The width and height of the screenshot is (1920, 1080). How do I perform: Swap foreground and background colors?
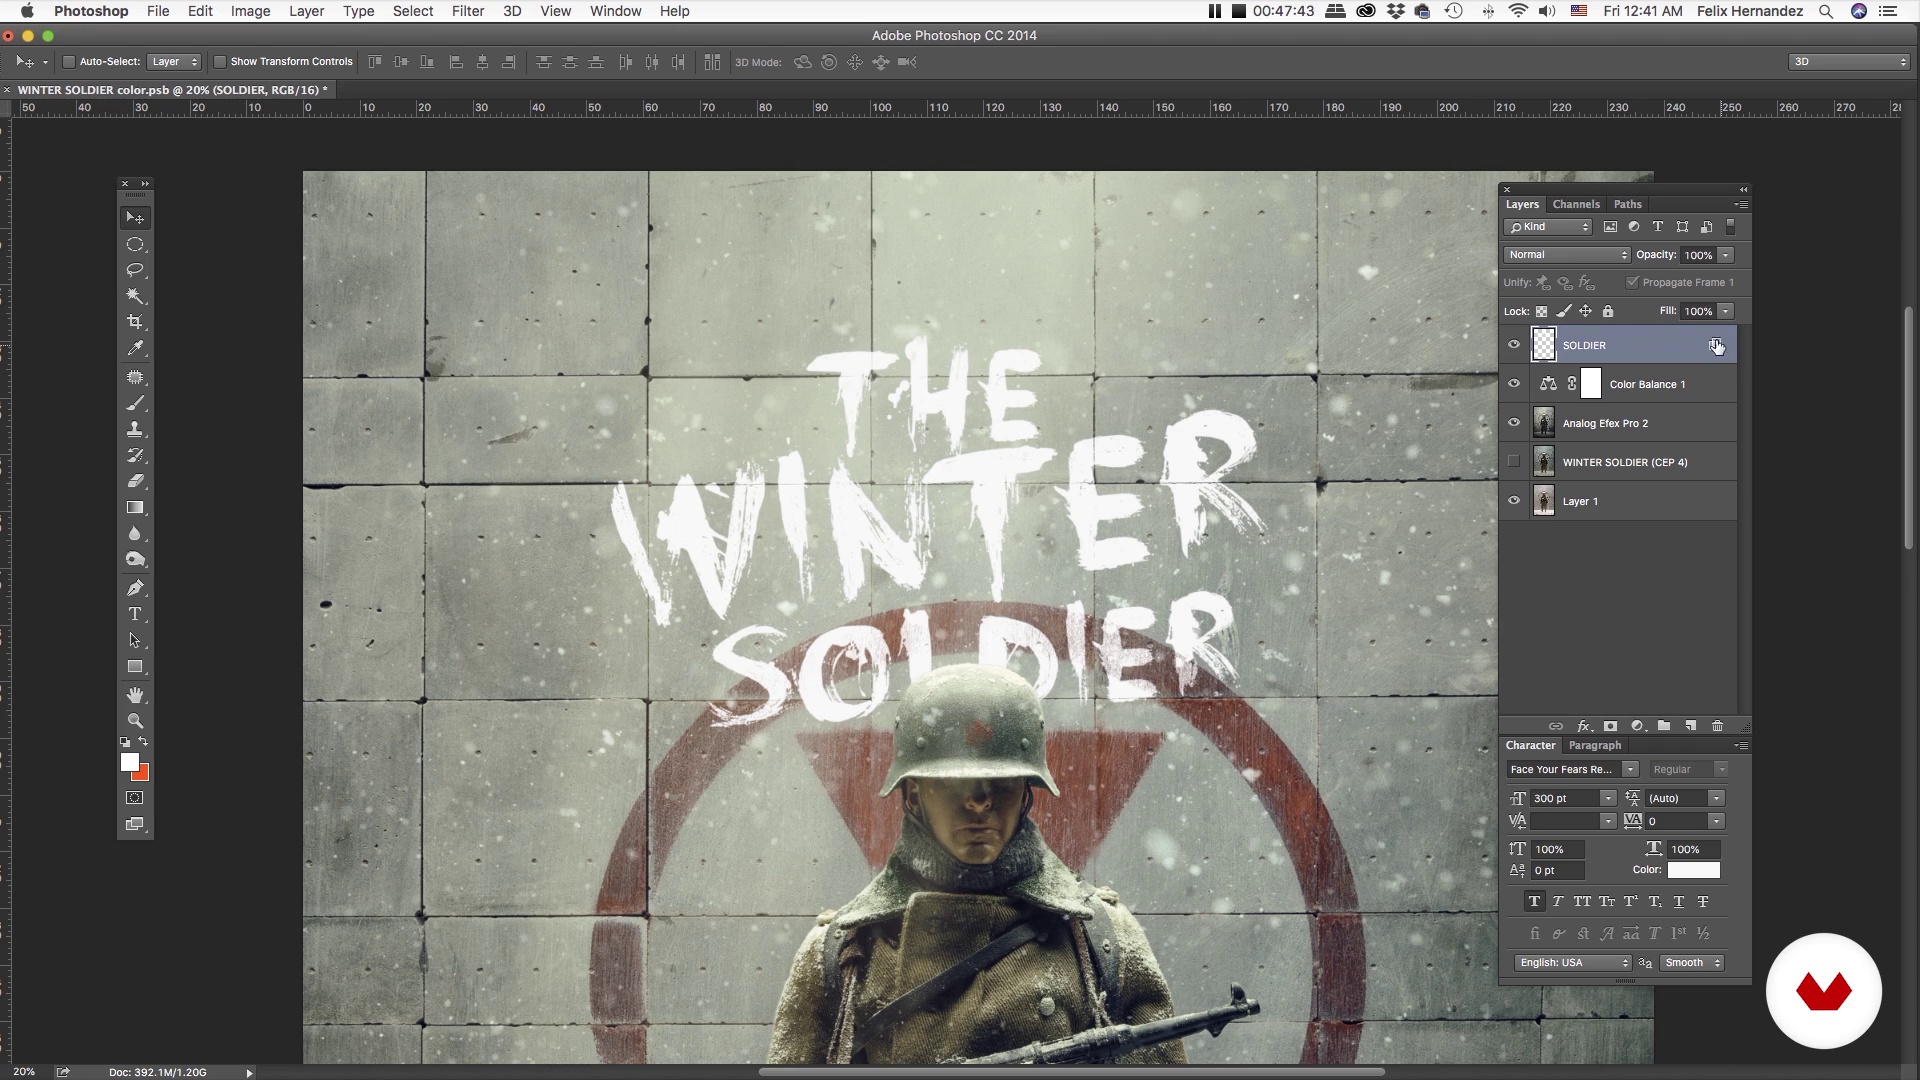(143, 742)
